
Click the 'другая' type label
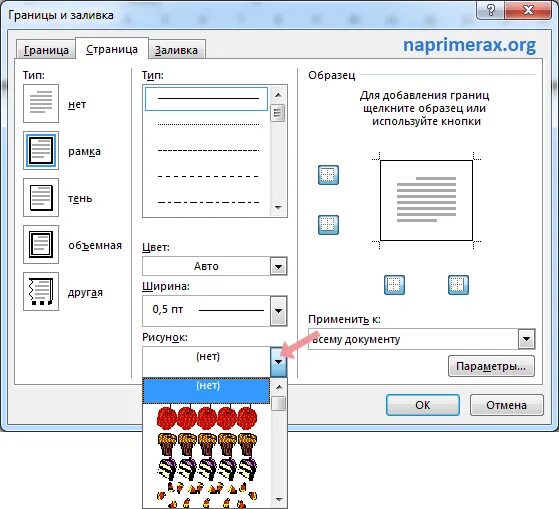(x=86, y=293)
